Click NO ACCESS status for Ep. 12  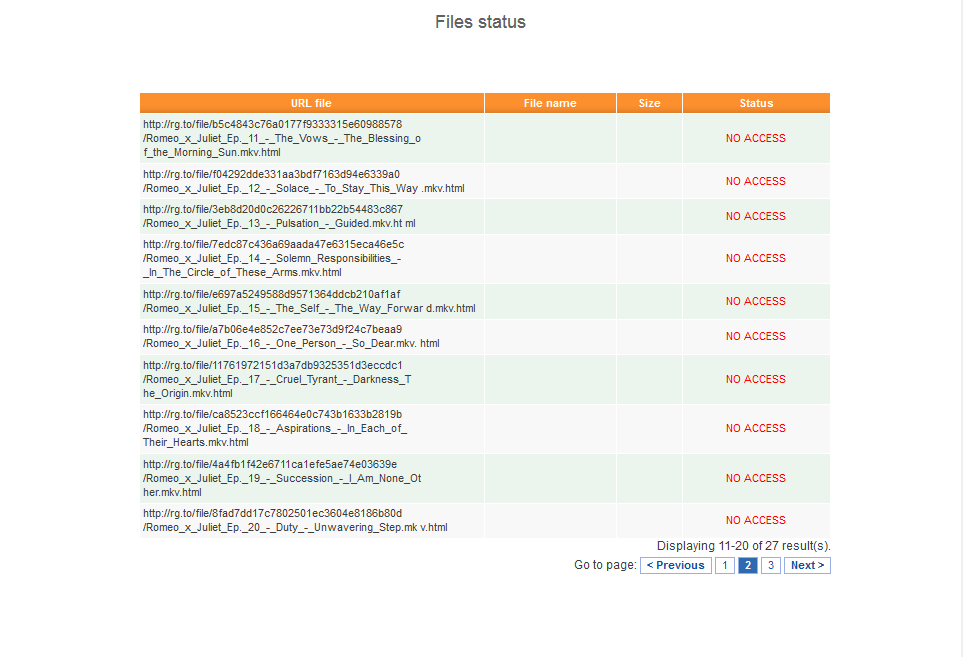point(755,181)
